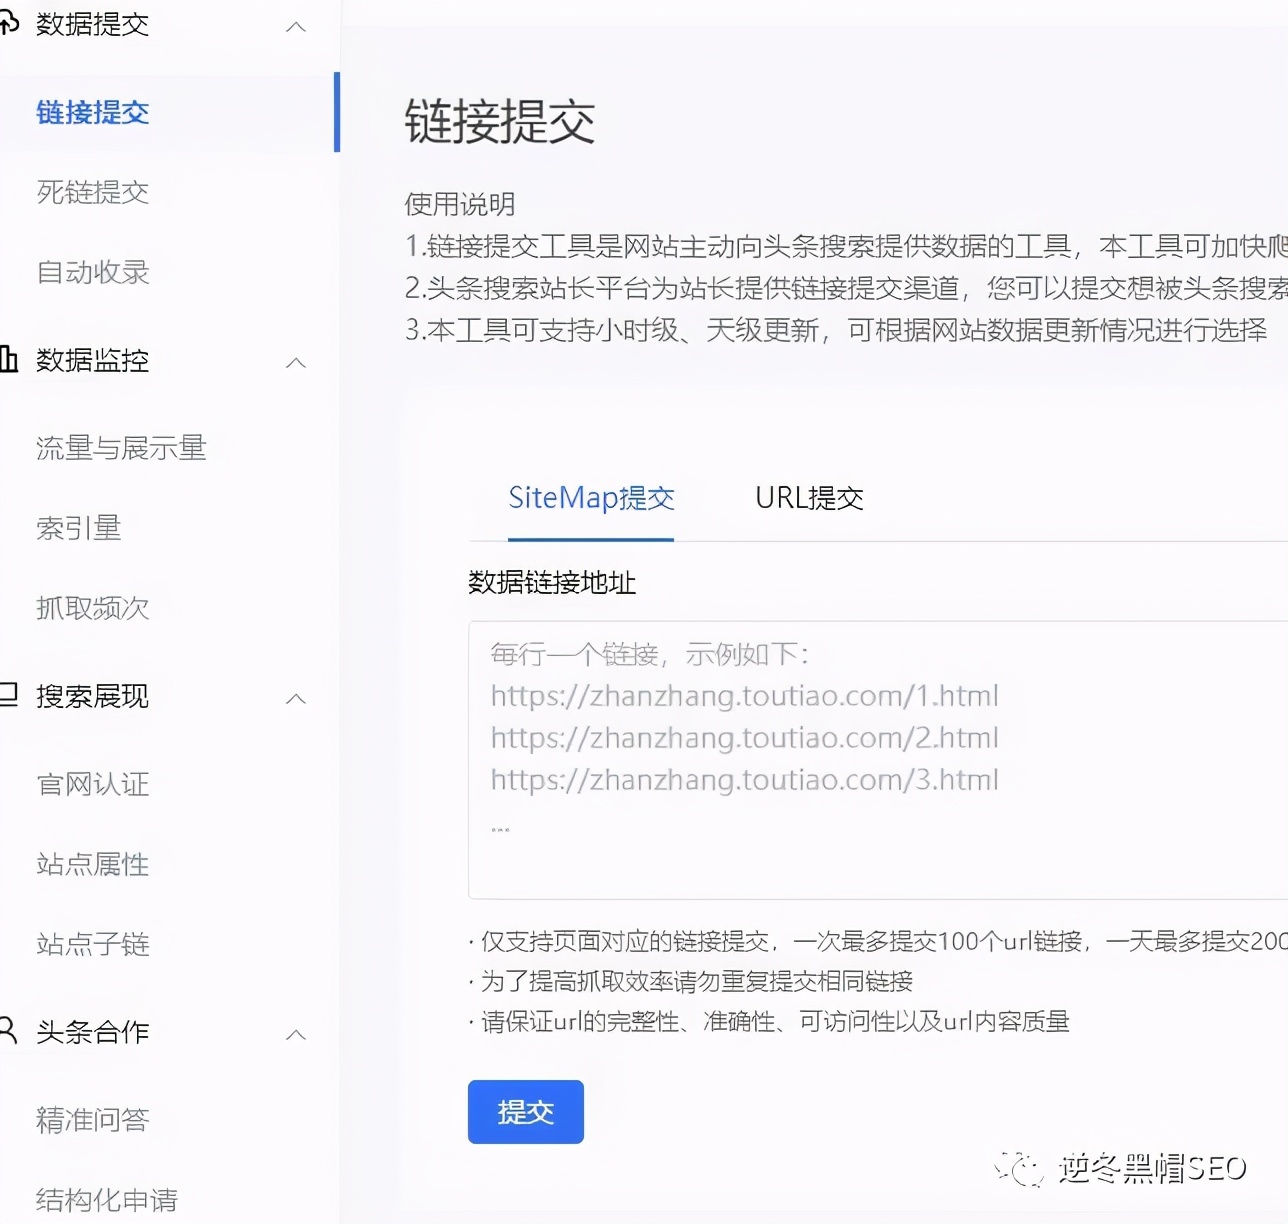Image resolution: width=1288 pixels, height=1224 pixels.
Task: Collapse the 头条合作 section chevron
Action: coord(296,1036)
